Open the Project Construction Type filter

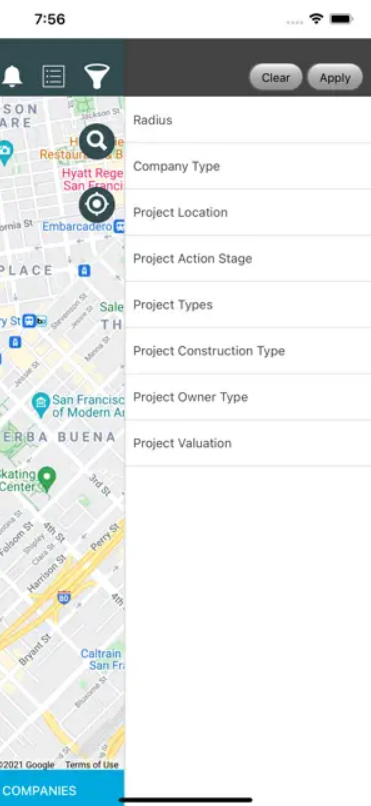pyautogui.click(x=248, y=351)
